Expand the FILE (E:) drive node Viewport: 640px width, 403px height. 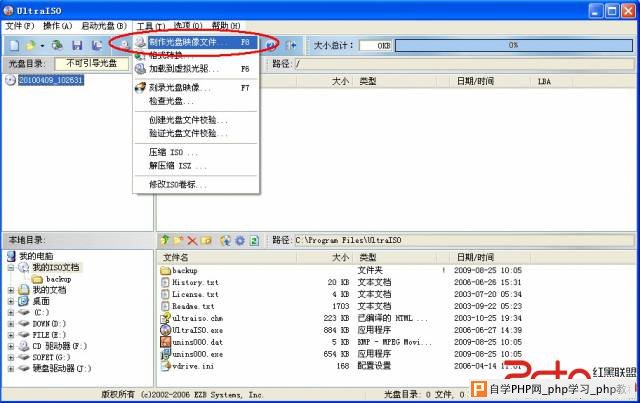click(11, 335)
